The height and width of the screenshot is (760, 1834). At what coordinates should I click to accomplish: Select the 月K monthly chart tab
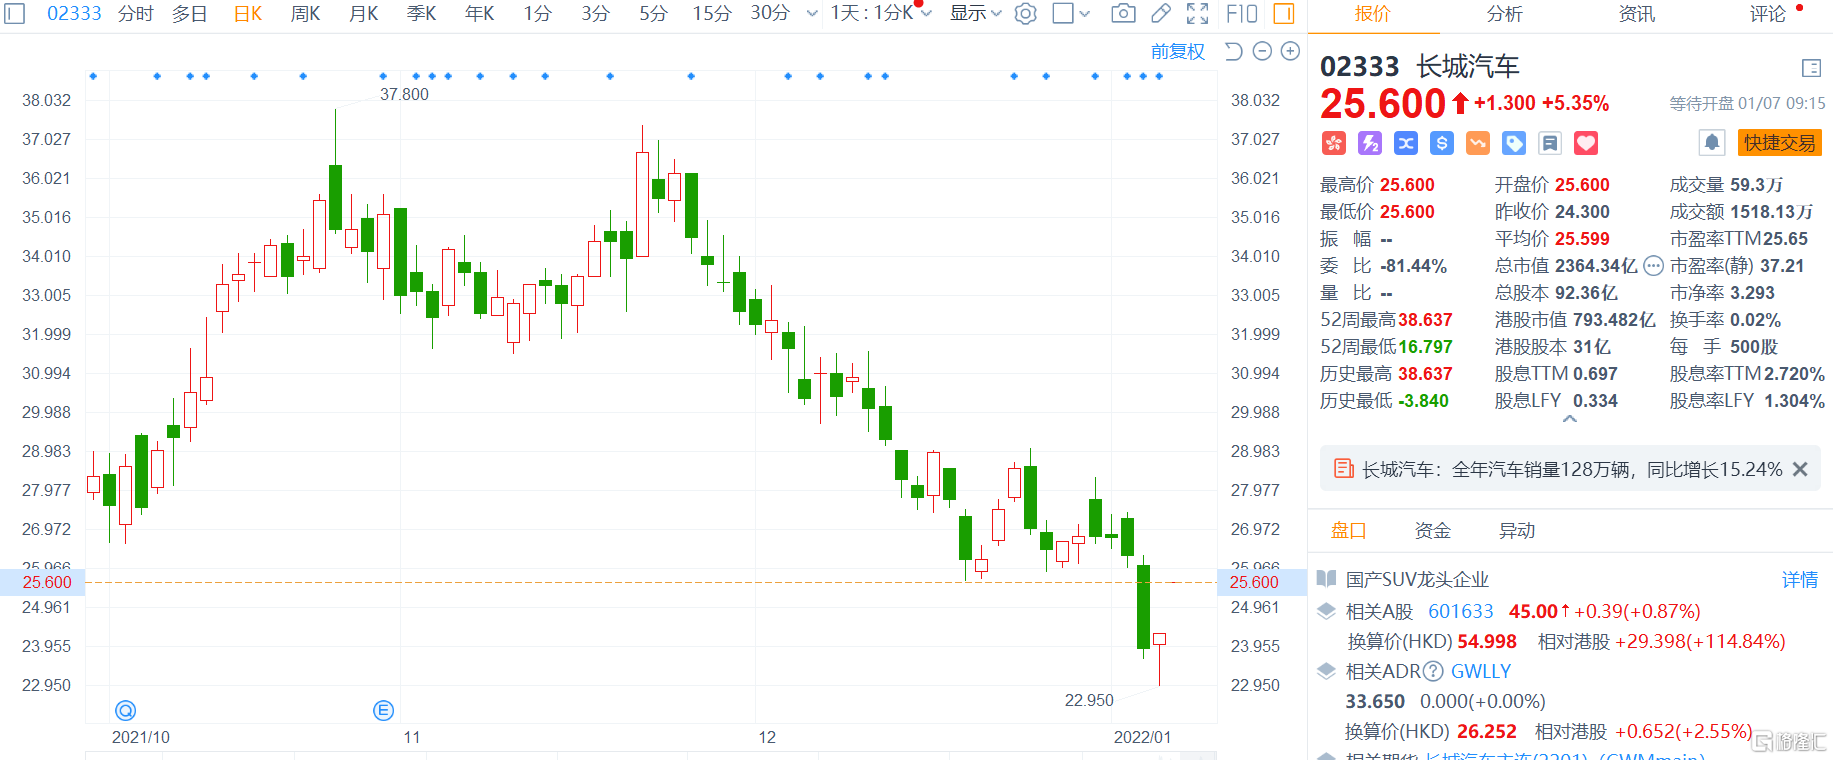pyautogui.click(x=363, y=13)
